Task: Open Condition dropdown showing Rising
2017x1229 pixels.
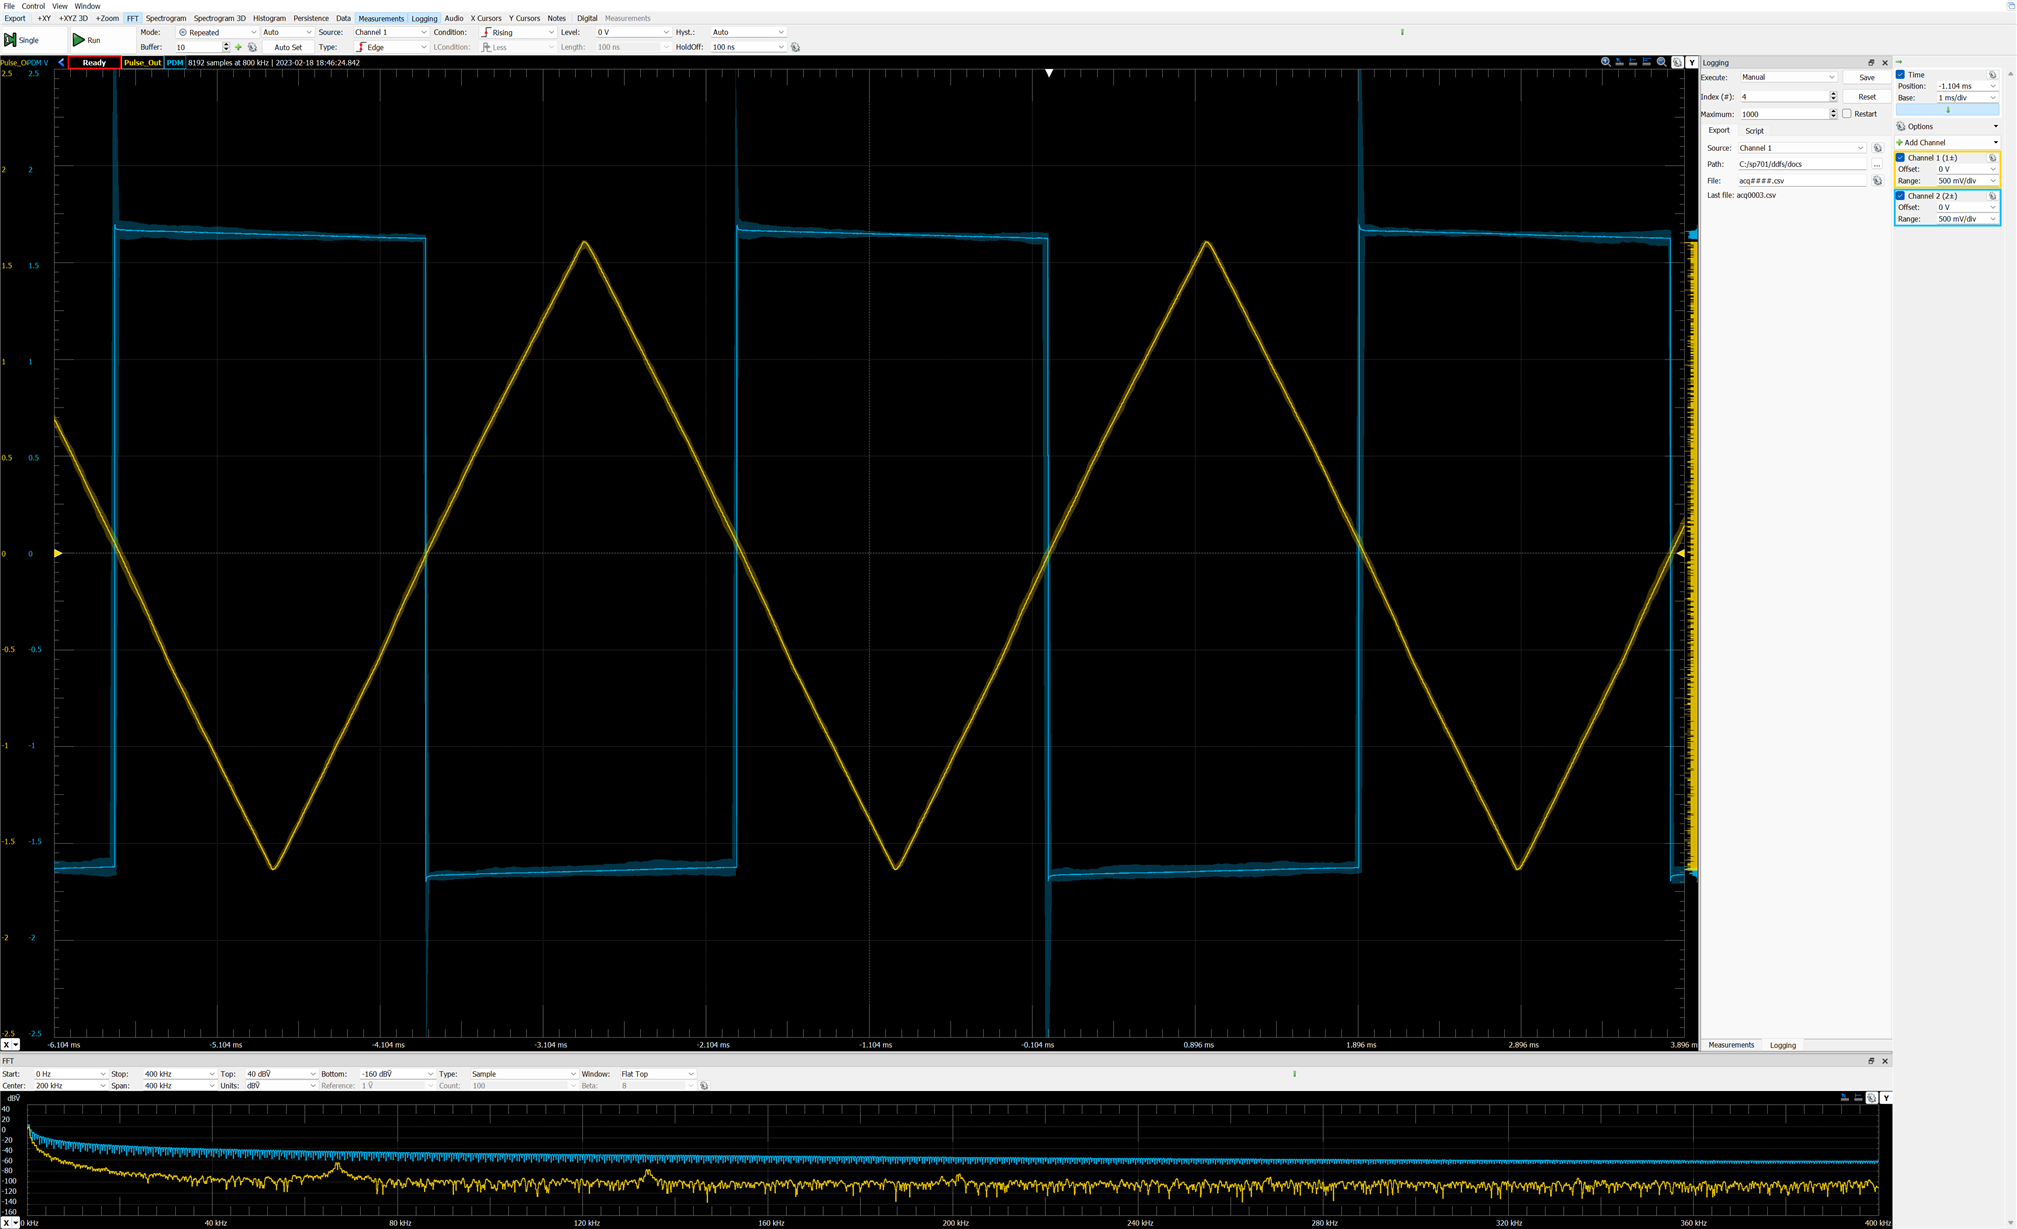Action: (x=517, y=32)
